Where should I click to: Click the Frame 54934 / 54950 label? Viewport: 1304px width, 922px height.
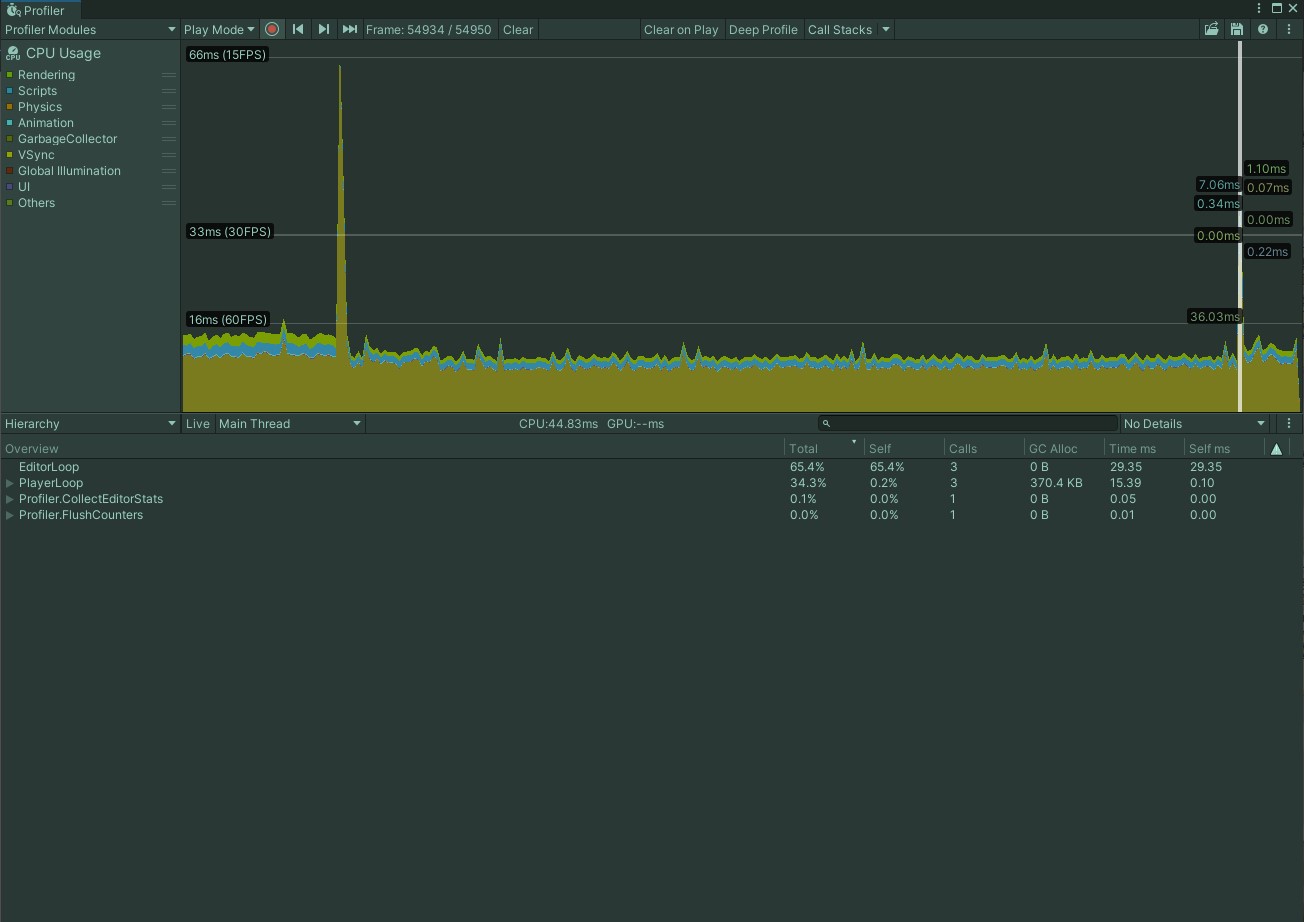point(429,29)
